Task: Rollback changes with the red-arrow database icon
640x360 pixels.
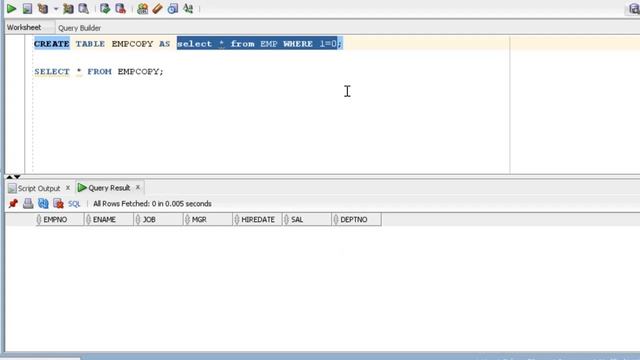Action: click(120, 9)
